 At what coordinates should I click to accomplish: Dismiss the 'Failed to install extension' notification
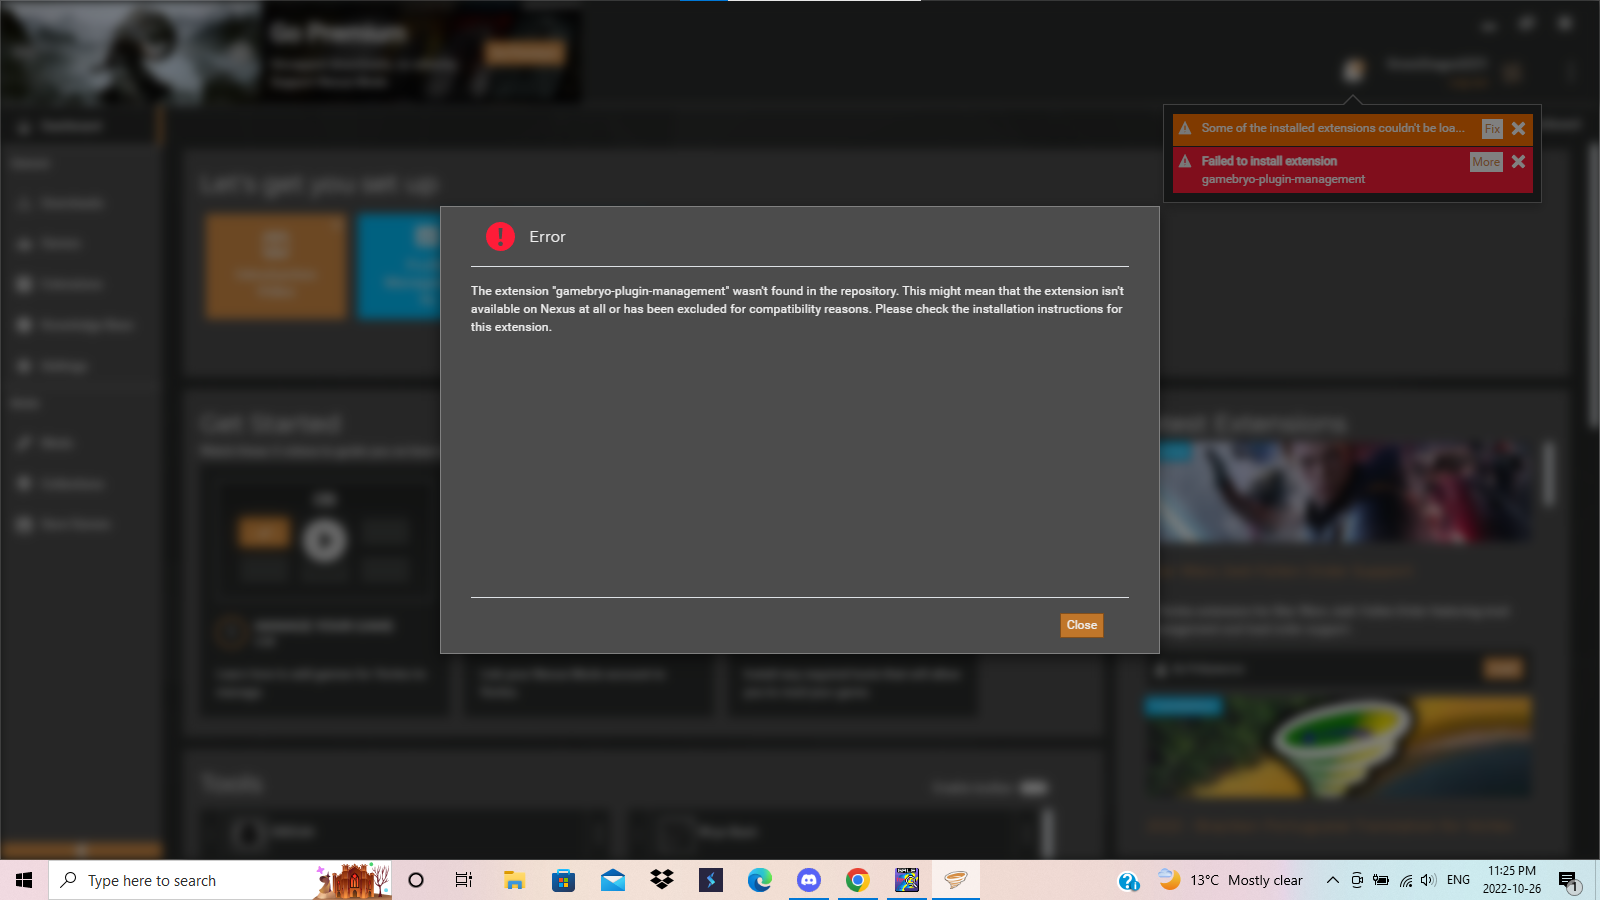pos(1518,161)
